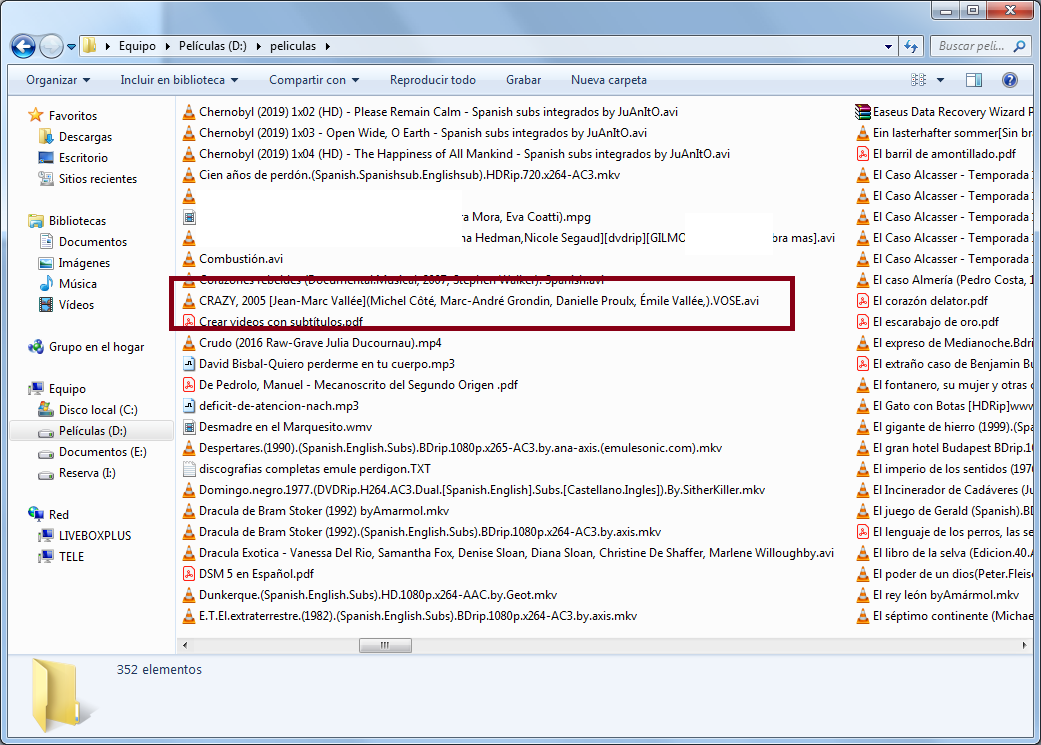The width and height of the screenshot is (1041, 745).
Task: Open the view options dropdown arrow
Action: [940, 80]
